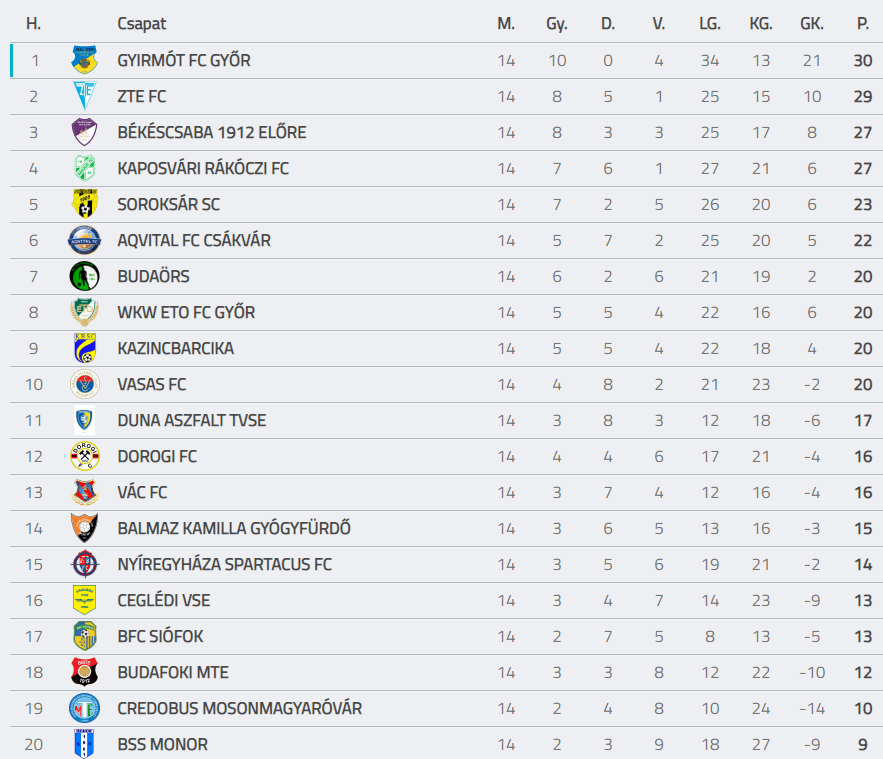Select the Nyíregyháza Spartacus FC name
The image size is (883, 759).
point(224,564)
